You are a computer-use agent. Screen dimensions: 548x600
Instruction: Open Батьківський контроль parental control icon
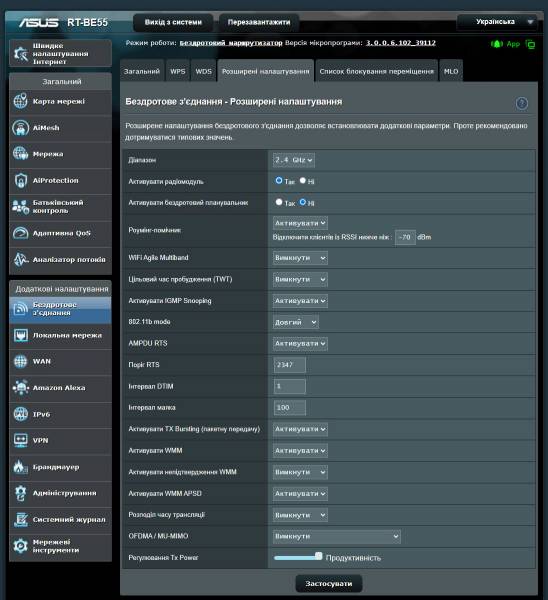click(21, 207)
